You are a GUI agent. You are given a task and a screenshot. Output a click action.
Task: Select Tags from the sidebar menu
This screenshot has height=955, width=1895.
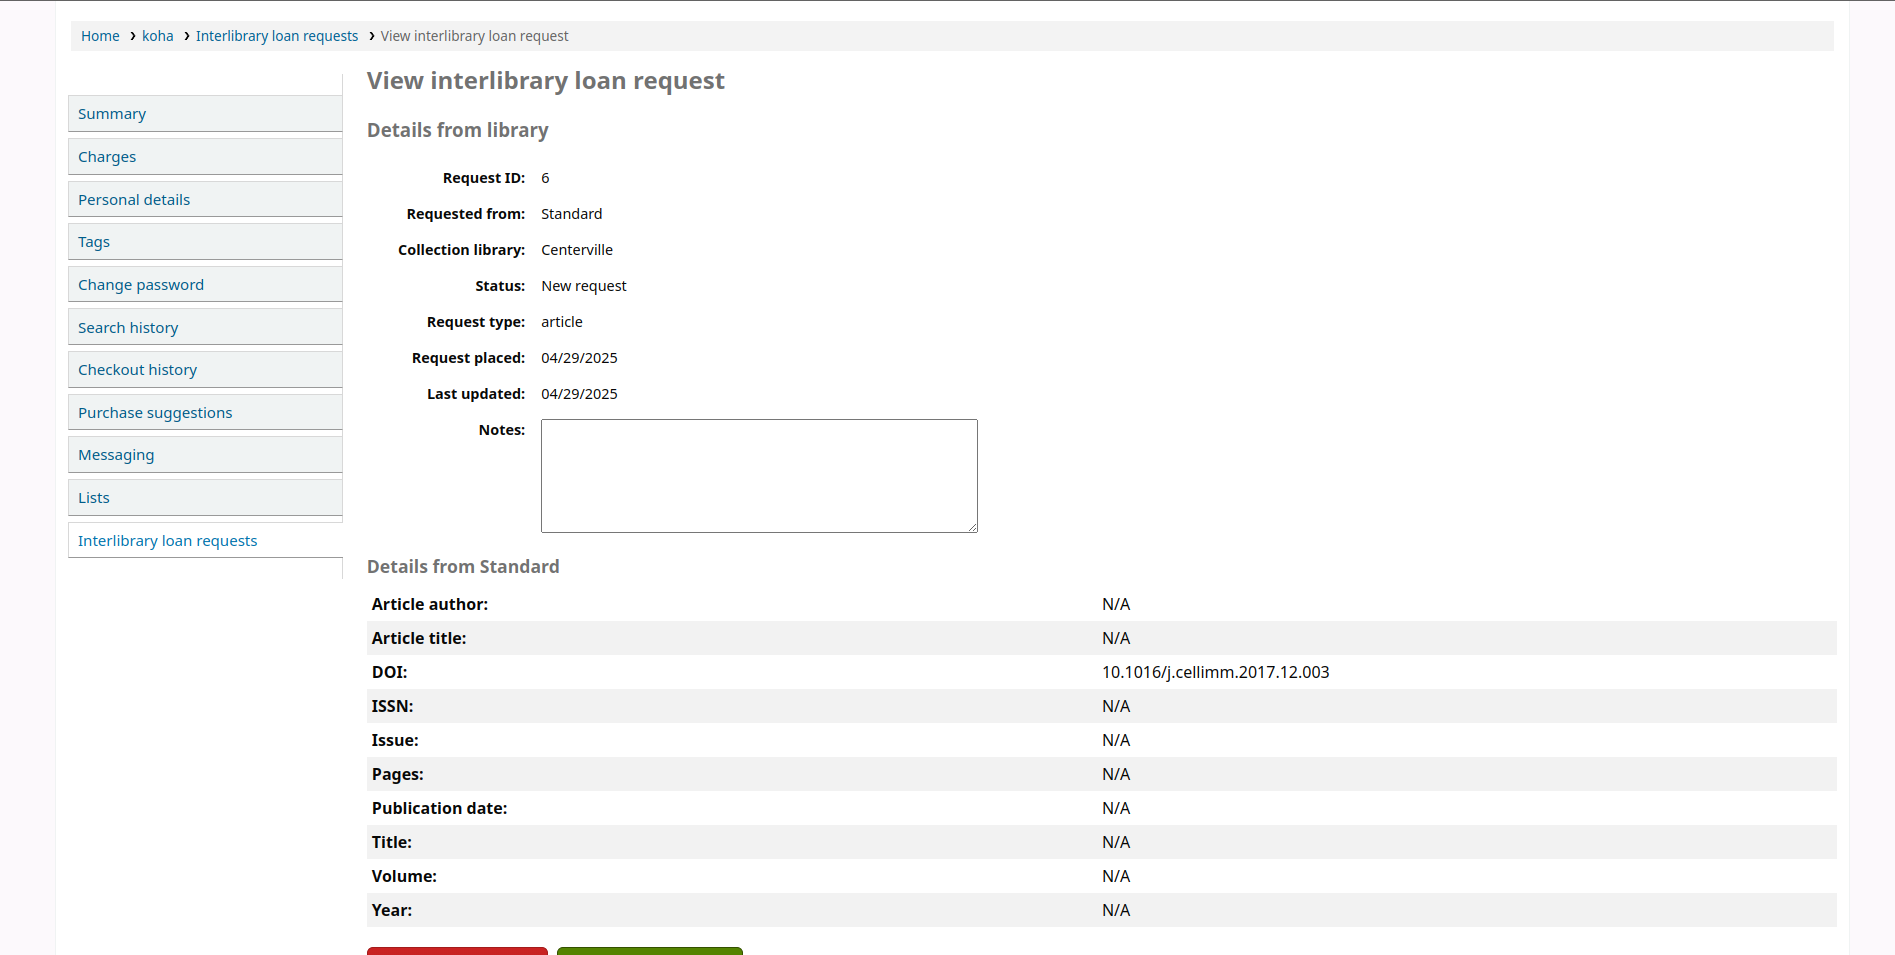tap(94, 242)
